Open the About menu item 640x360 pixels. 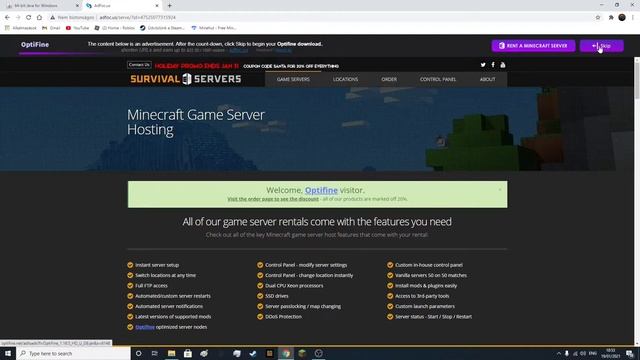coord(487,79)
